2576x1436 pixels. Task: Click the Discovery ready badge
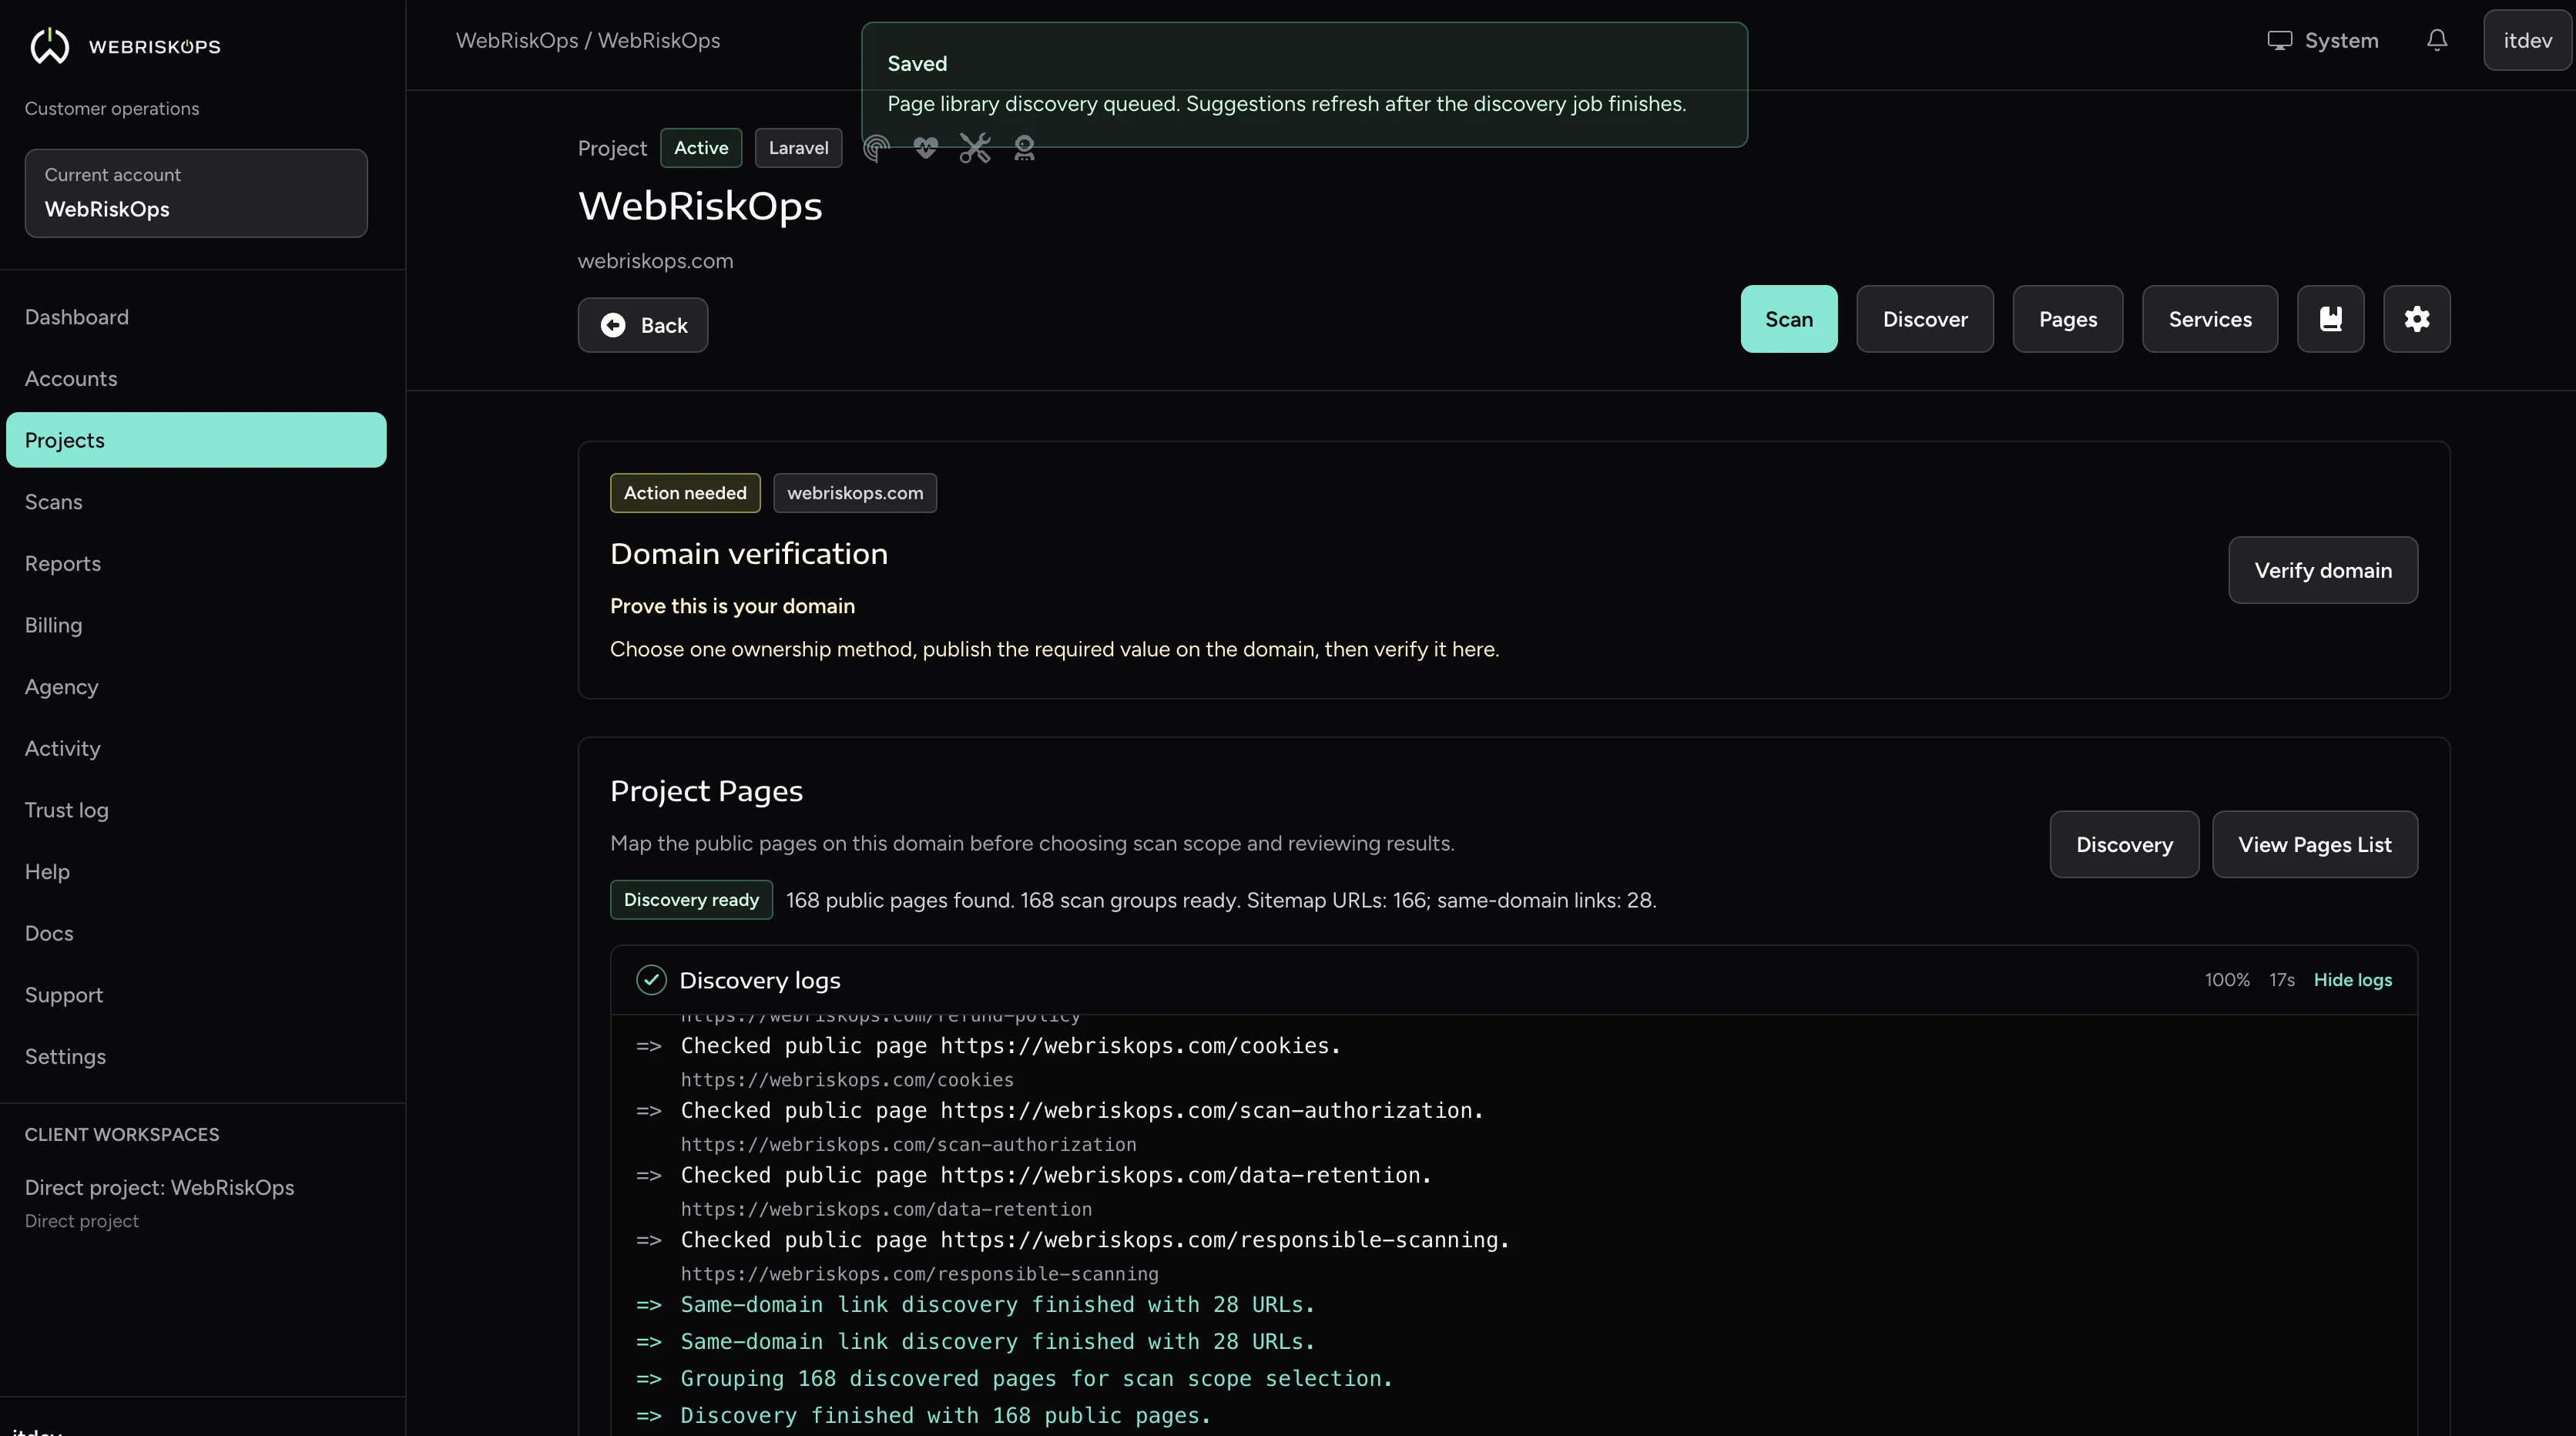point(691,900)
